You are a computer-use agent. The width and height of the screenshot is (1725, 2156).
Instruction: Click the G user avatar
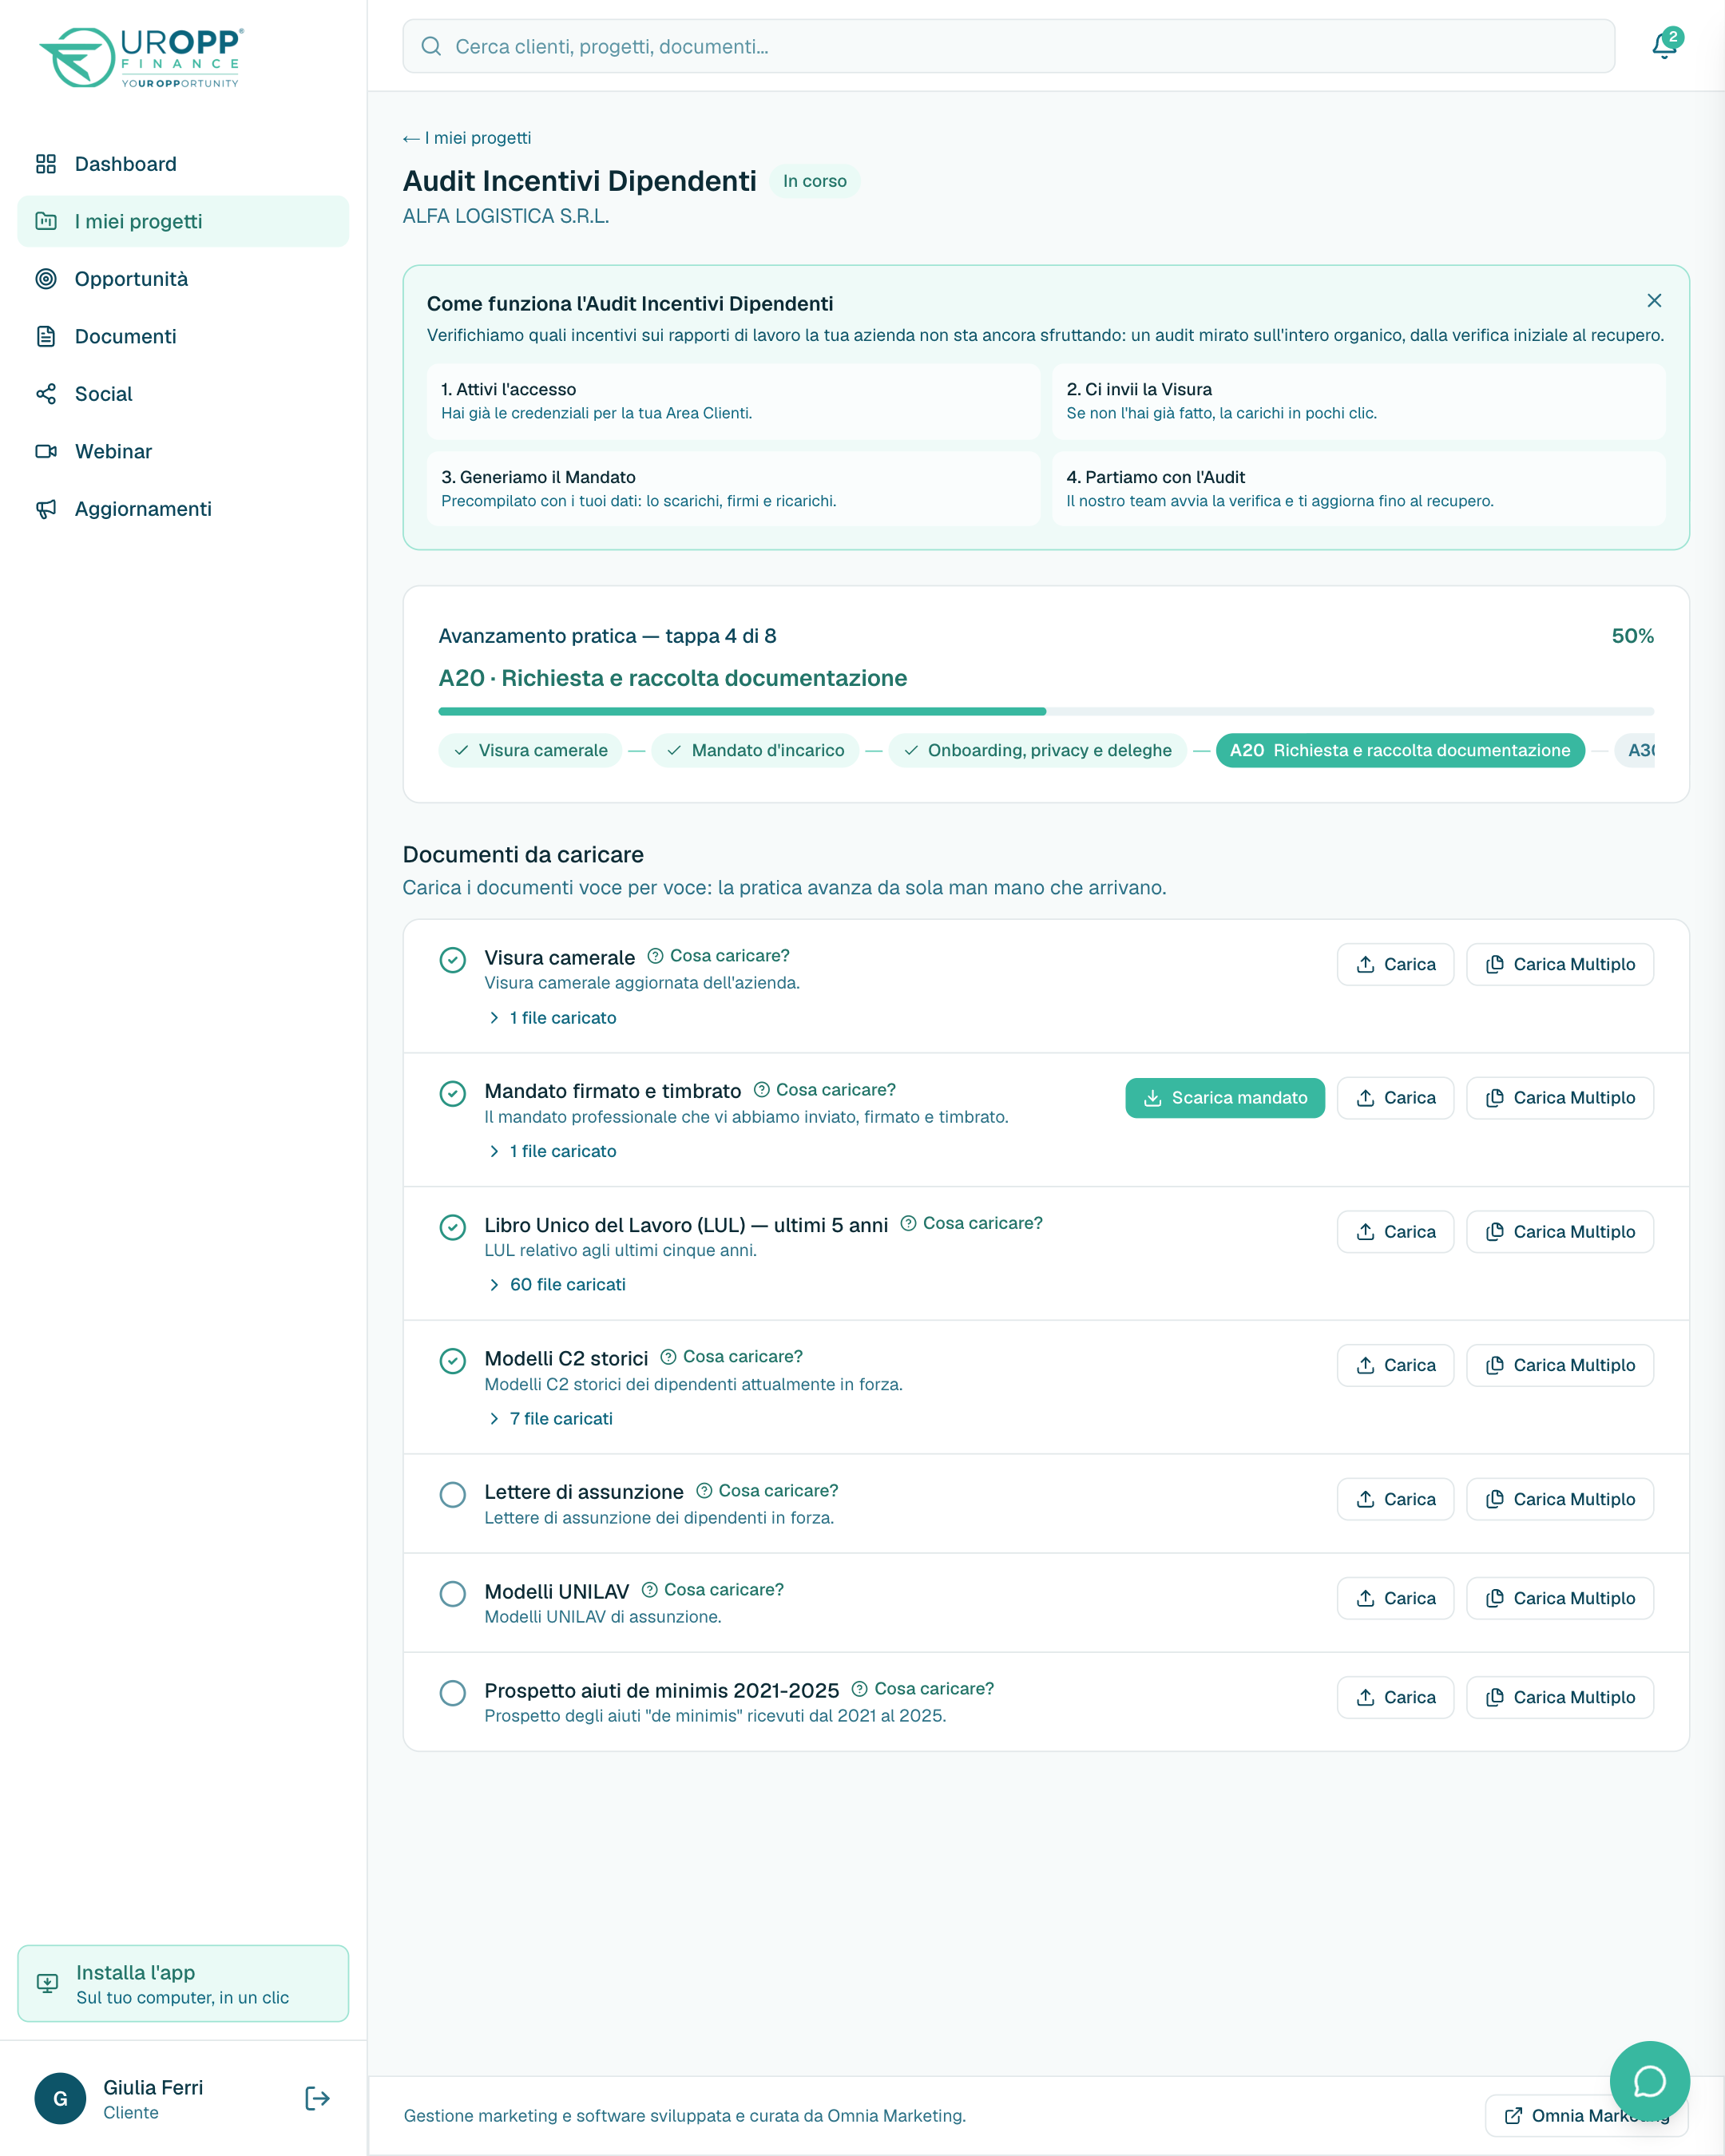coord(60,2098)
